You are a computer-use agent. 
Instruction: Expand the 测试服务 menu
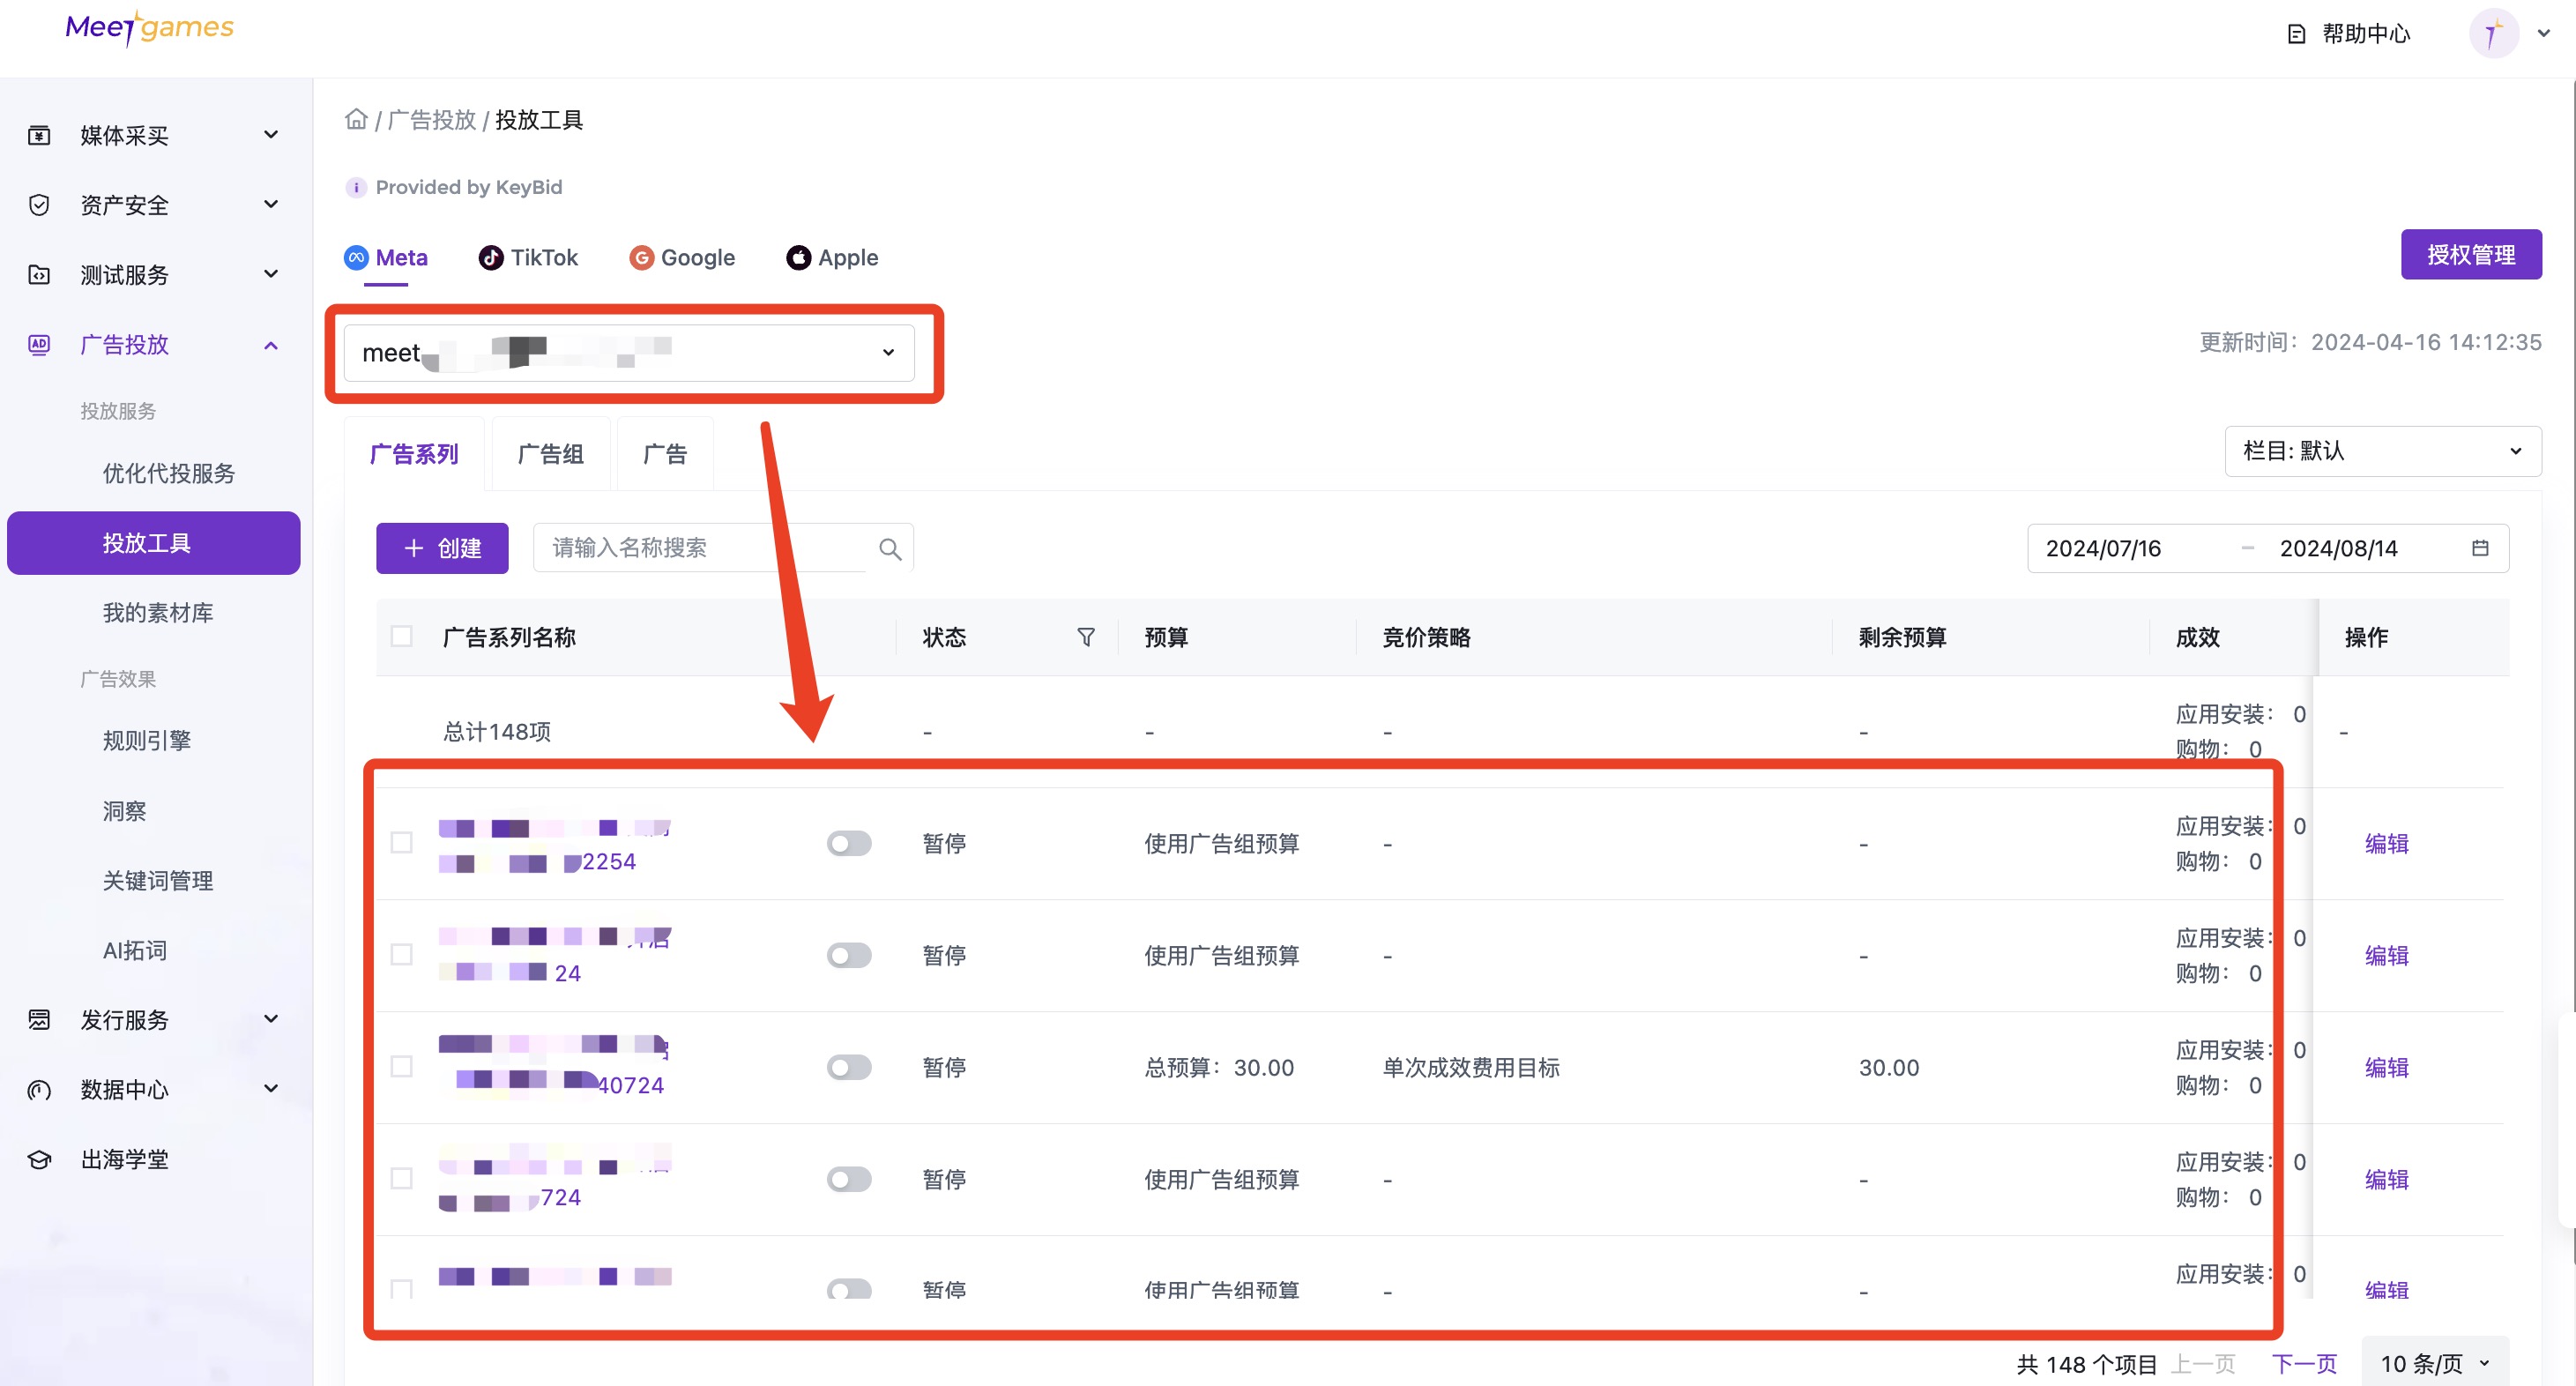[271, 275]
